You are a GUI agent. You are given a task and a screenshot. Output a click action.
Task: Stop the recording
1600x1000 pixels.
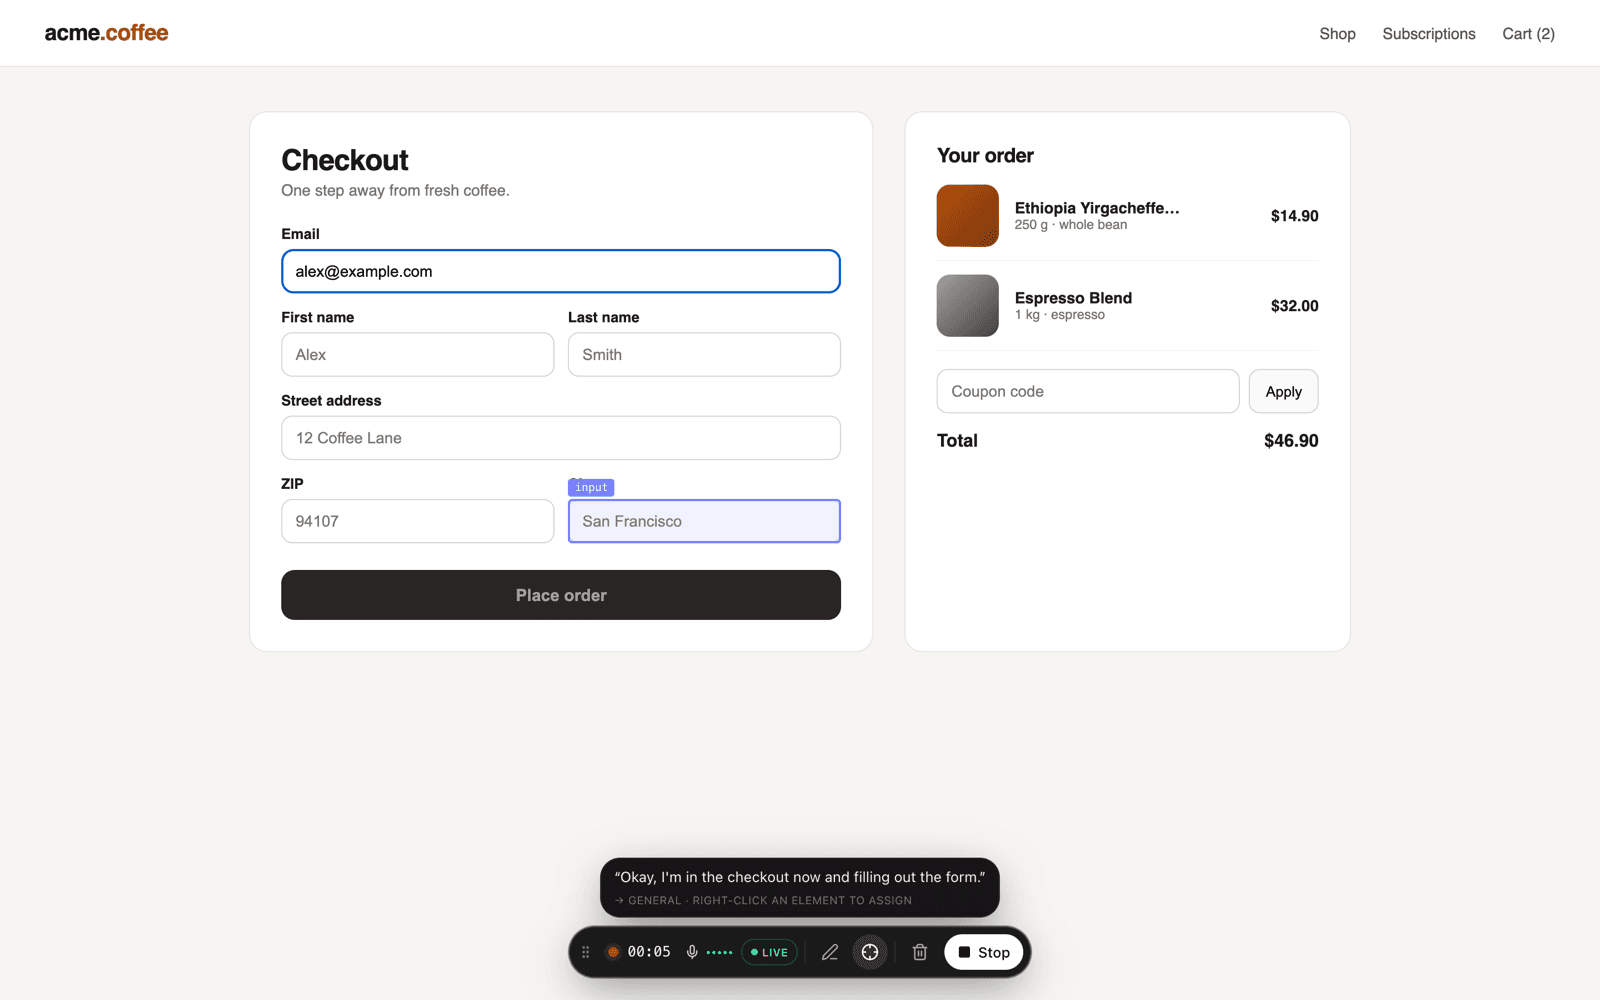(x=984, y=952)
